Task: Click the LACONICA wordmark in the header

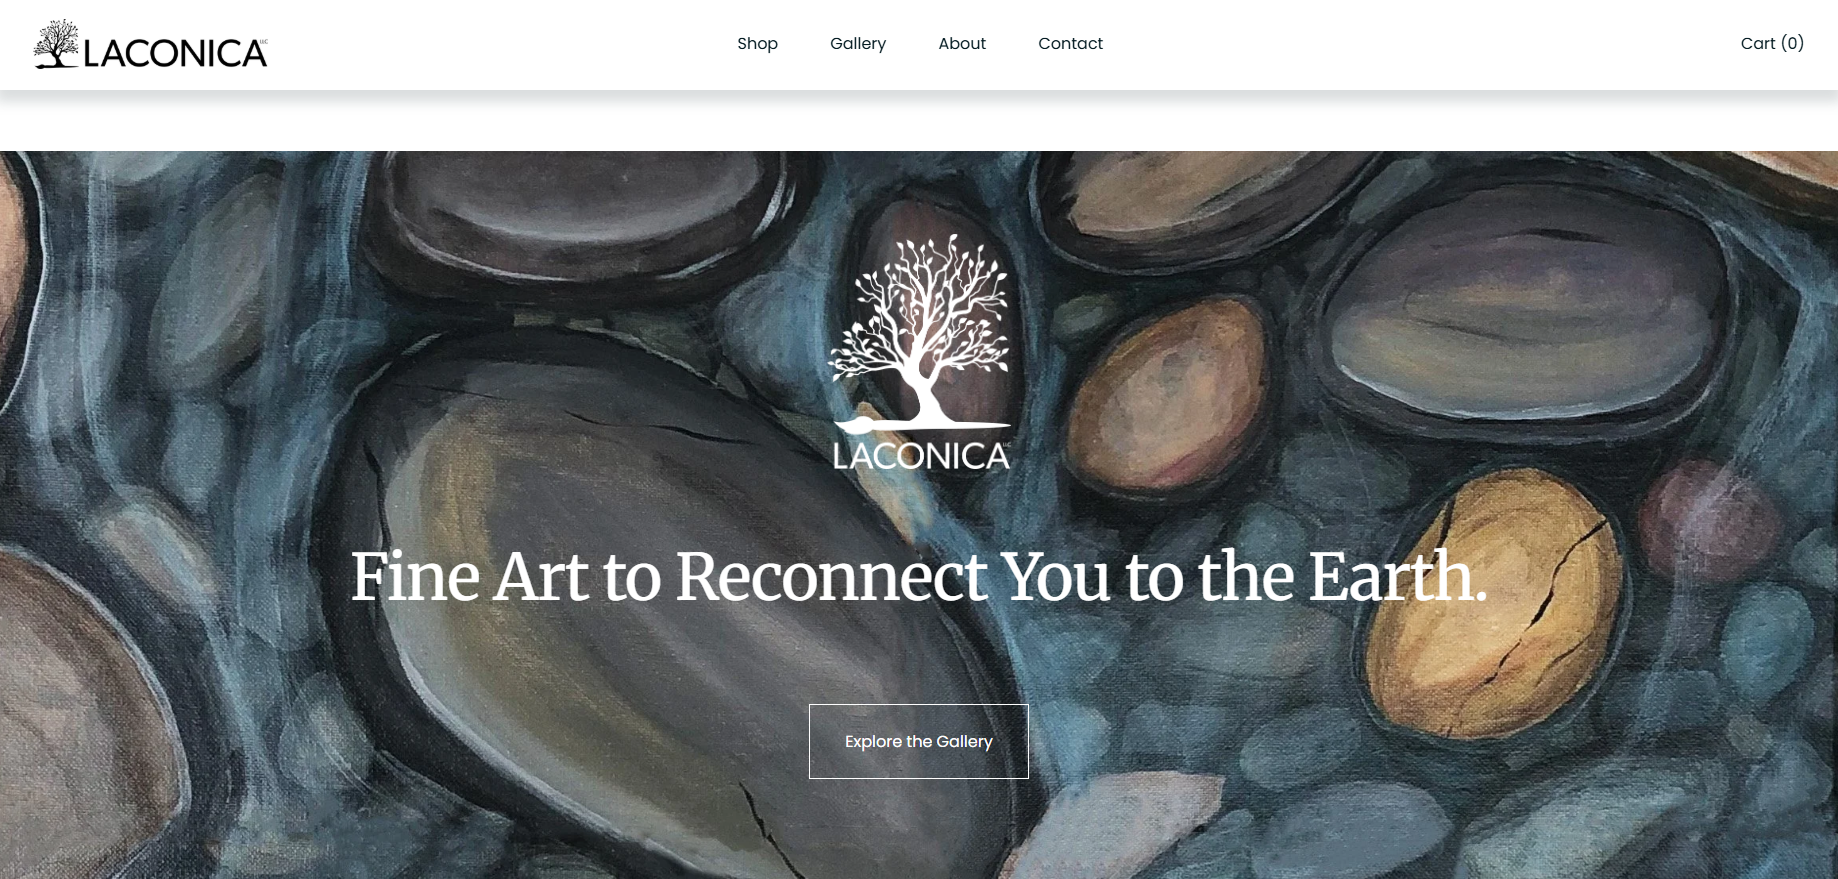Action: click(x=175, y=53)
